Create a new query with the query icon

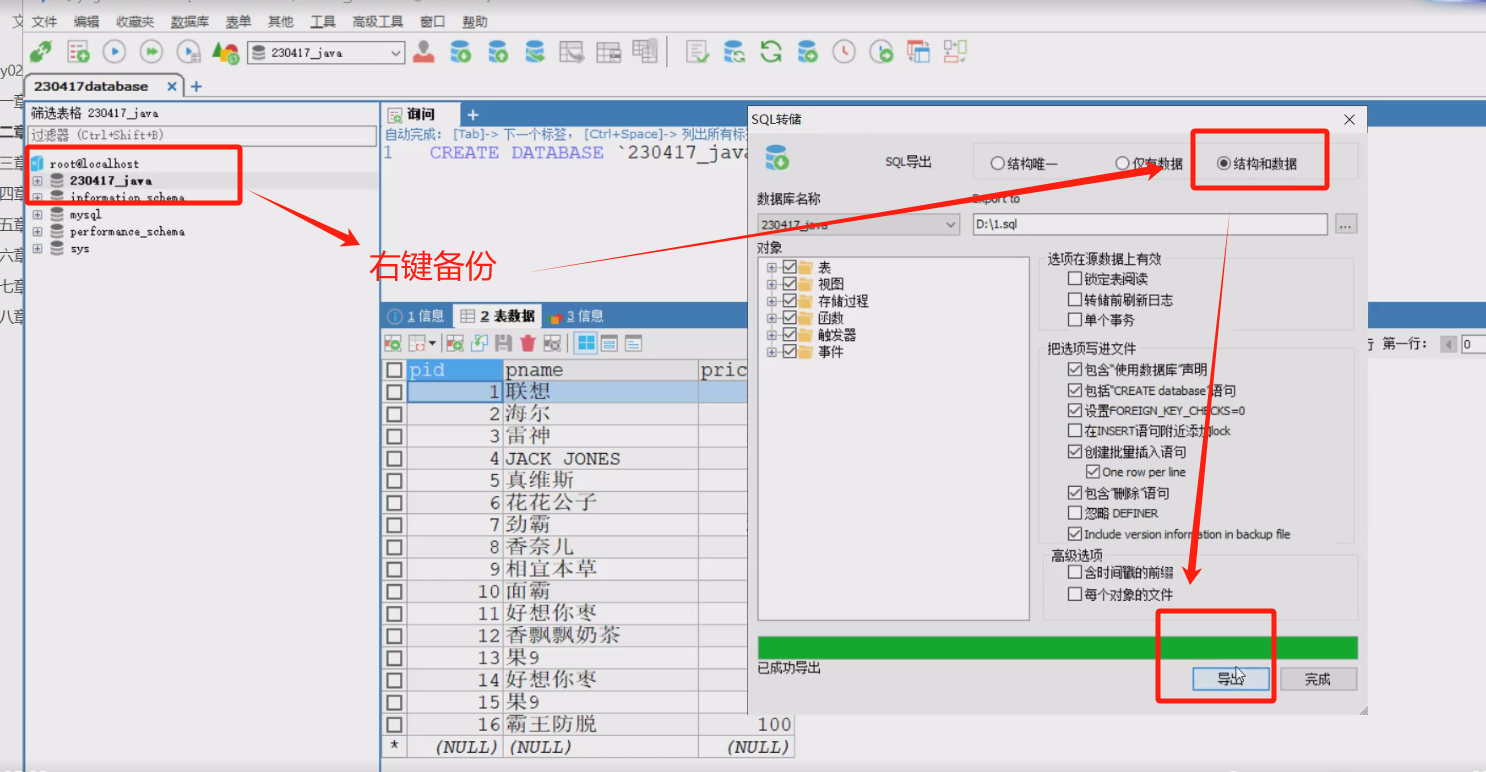pyautogui.click(x=78, y=52)
